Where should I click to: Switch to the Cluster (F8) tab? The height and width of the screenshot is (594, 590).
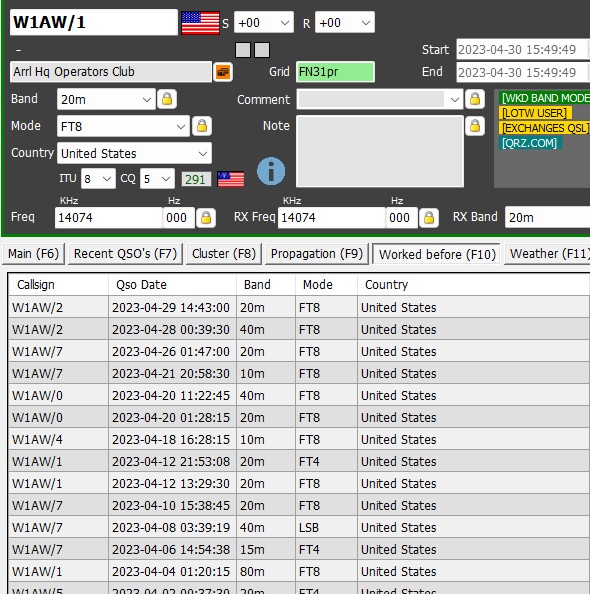[x=224, y=254]
